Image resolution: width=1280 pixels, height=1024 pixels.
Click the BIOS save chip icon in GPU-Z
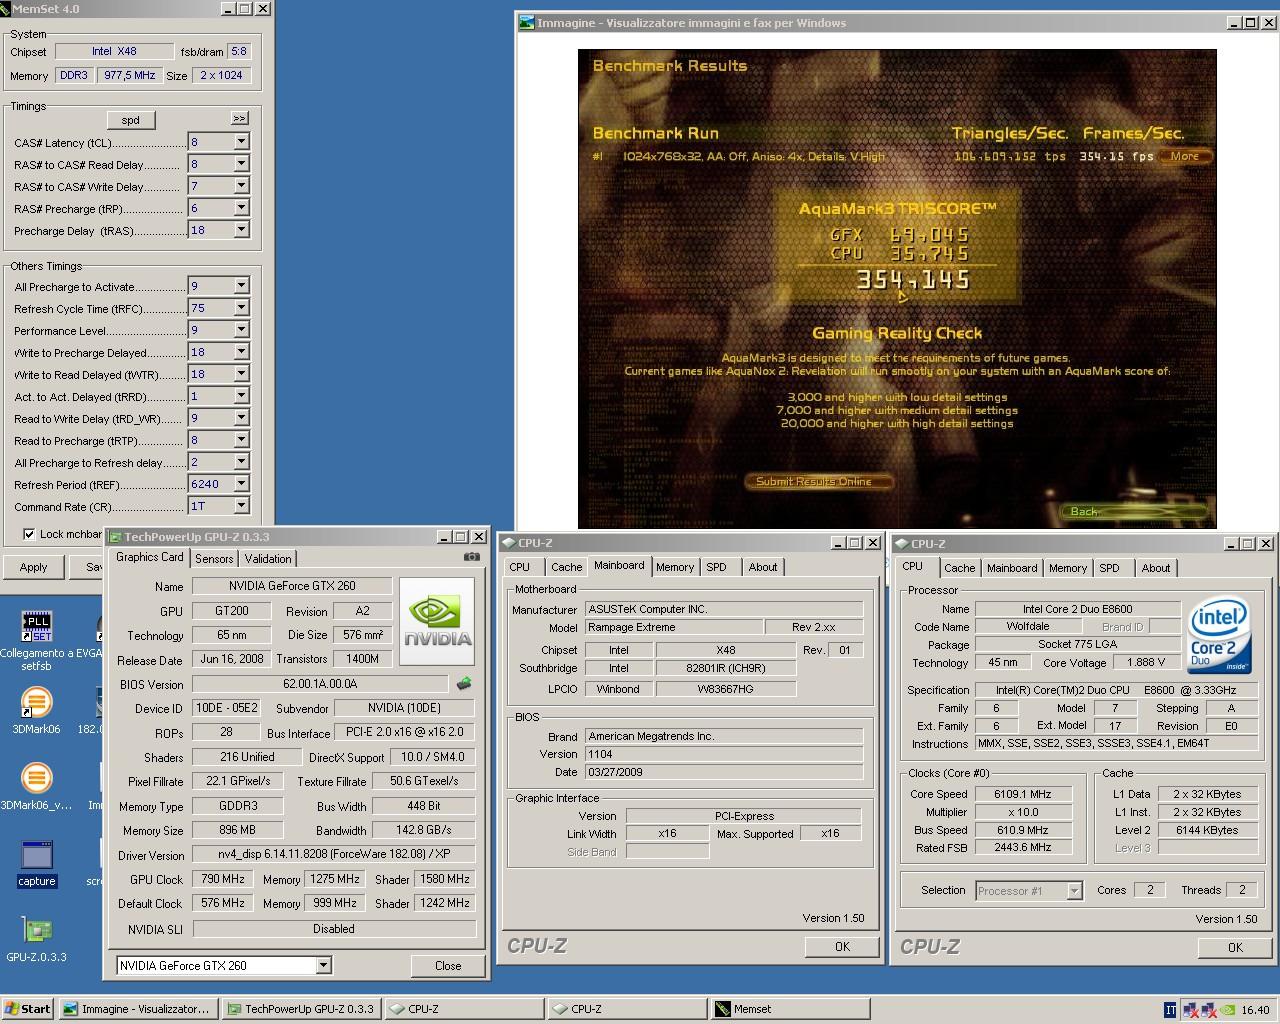click(464, 684)
